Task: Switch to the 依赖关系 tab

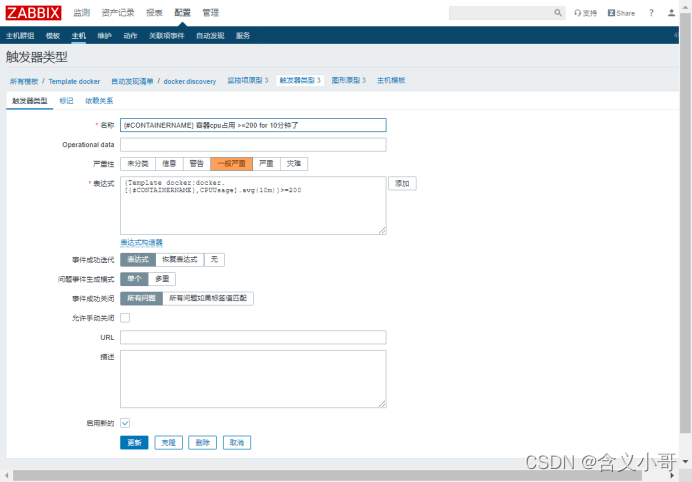Action: 99,101
